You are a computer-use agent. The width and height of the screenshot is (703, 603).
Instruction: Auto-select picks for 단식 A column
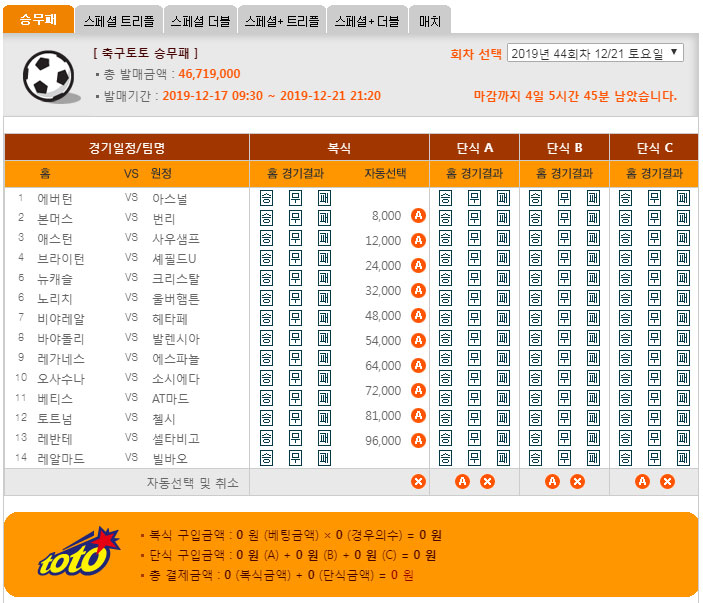point(462,482)
